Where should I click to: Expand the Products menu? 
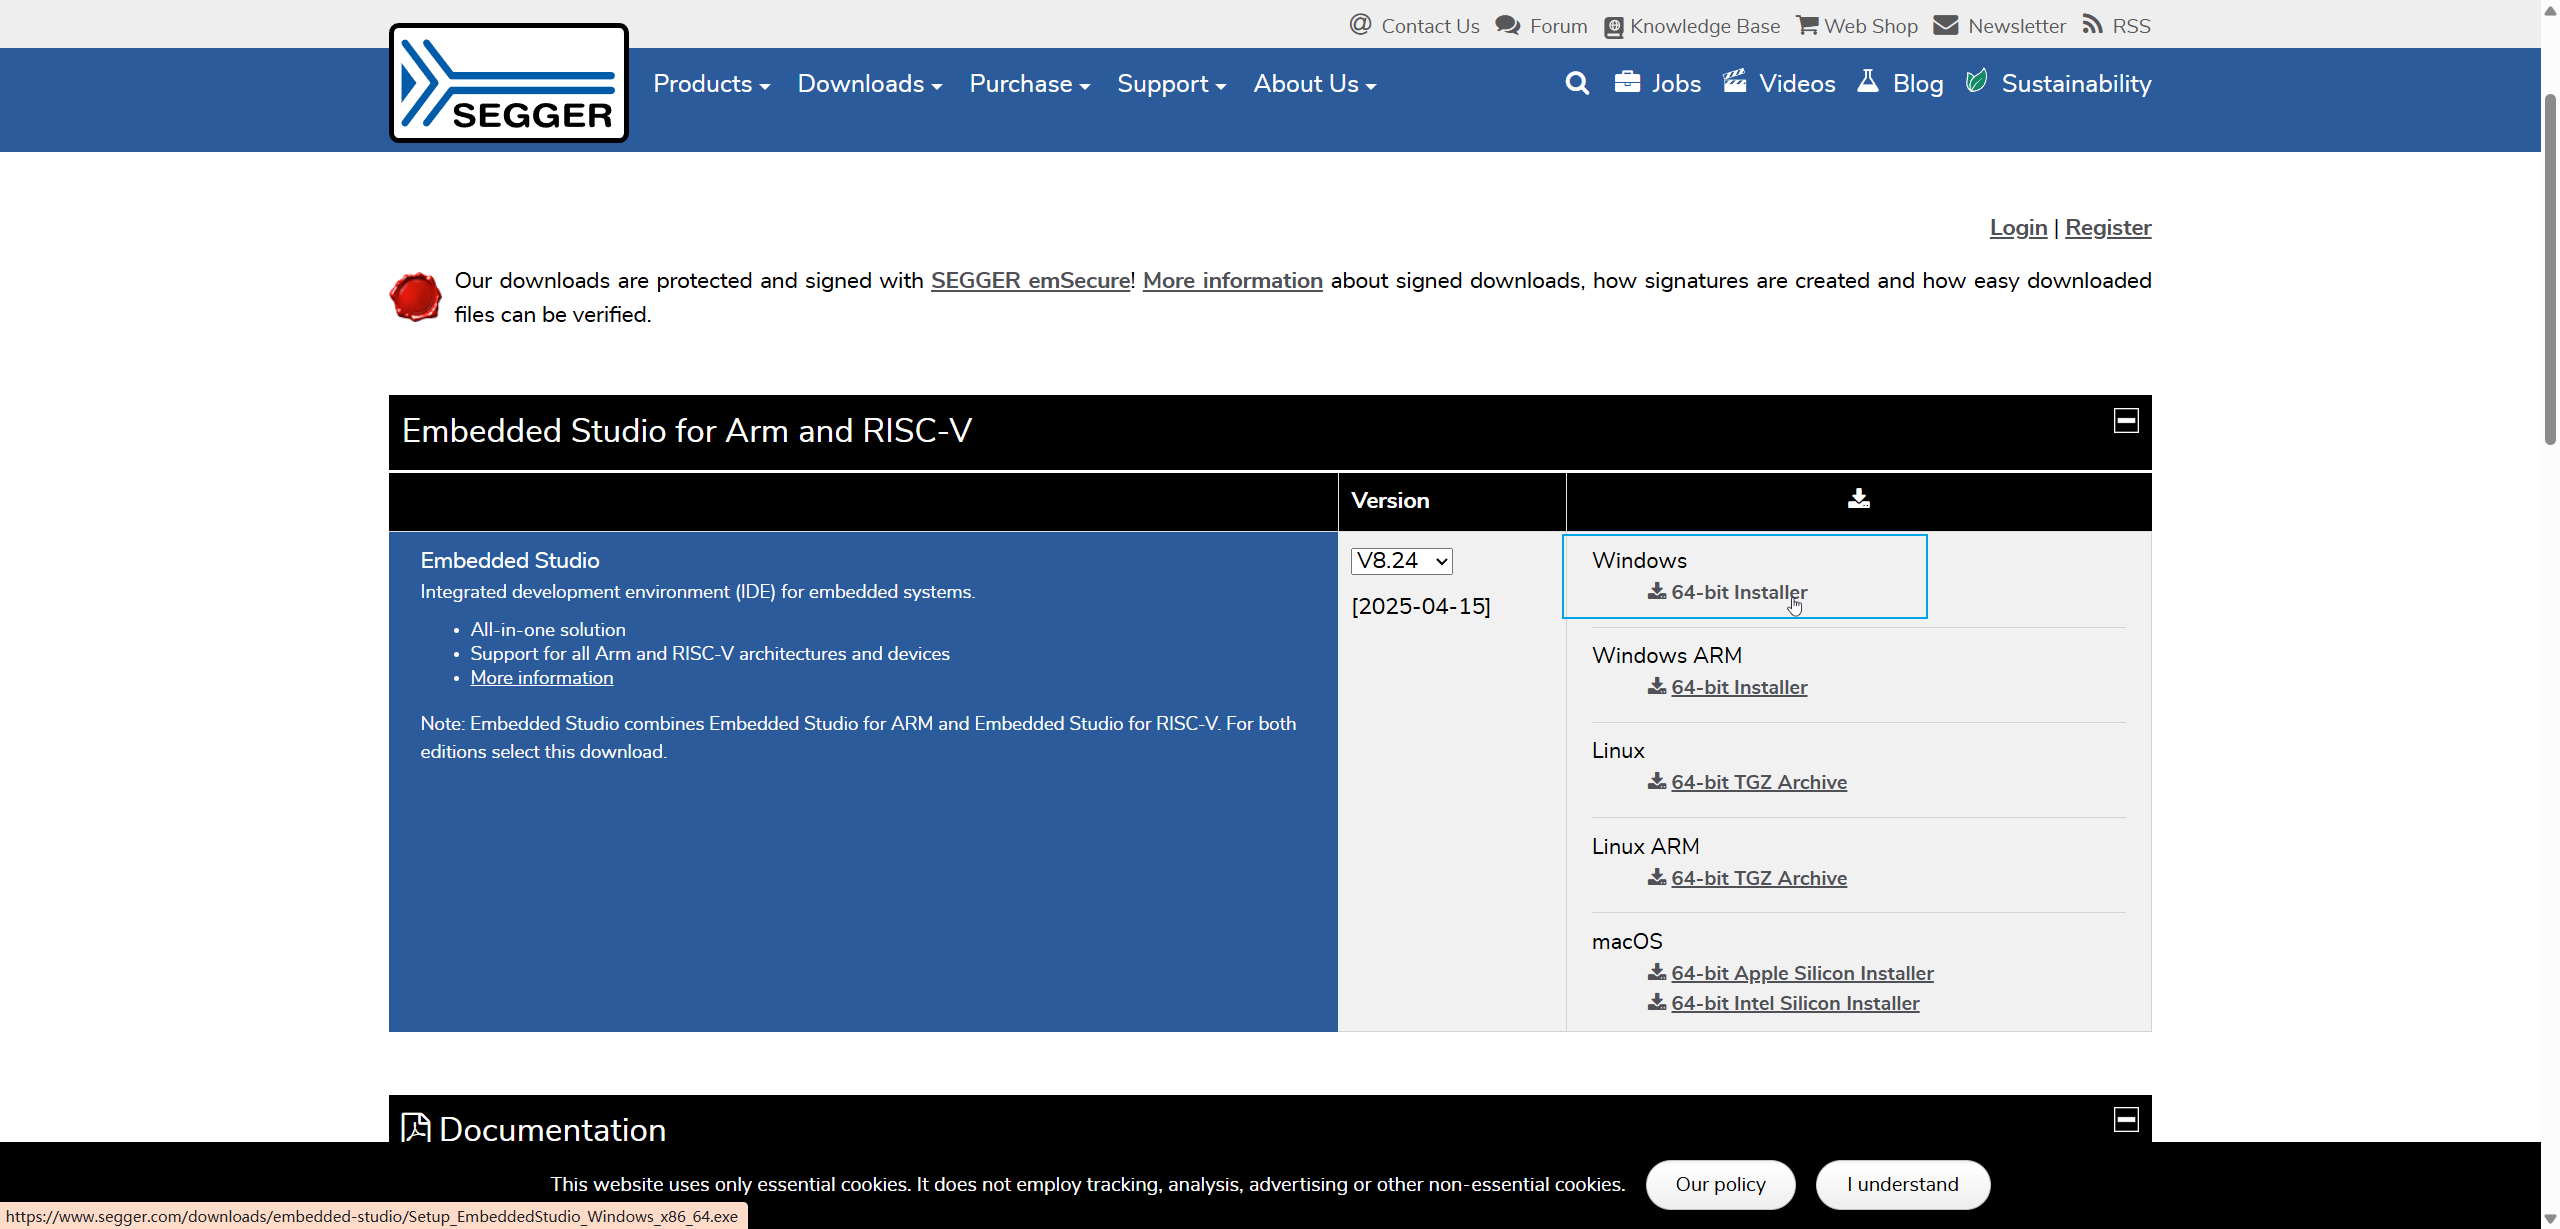tap(711, 84)
